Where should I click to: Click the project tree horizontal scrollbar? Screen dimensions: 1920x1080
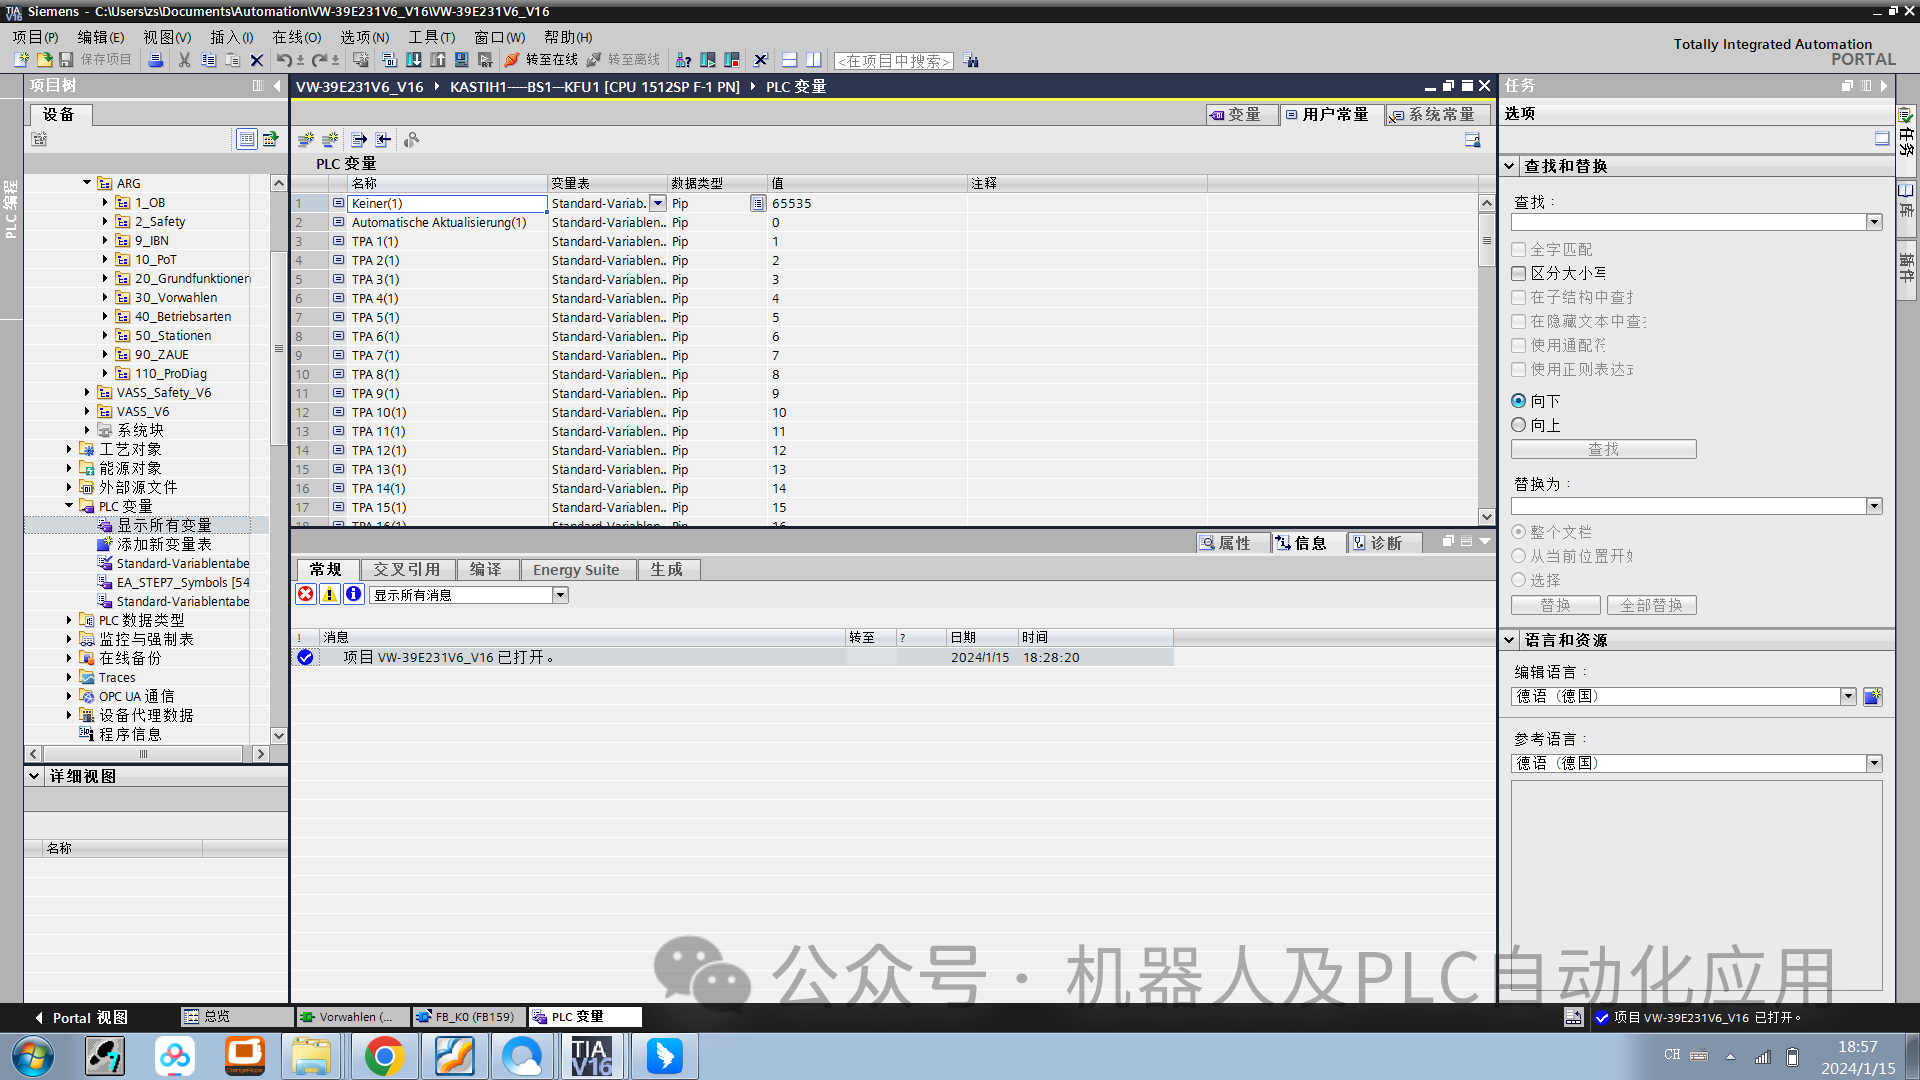click(143, 754)
